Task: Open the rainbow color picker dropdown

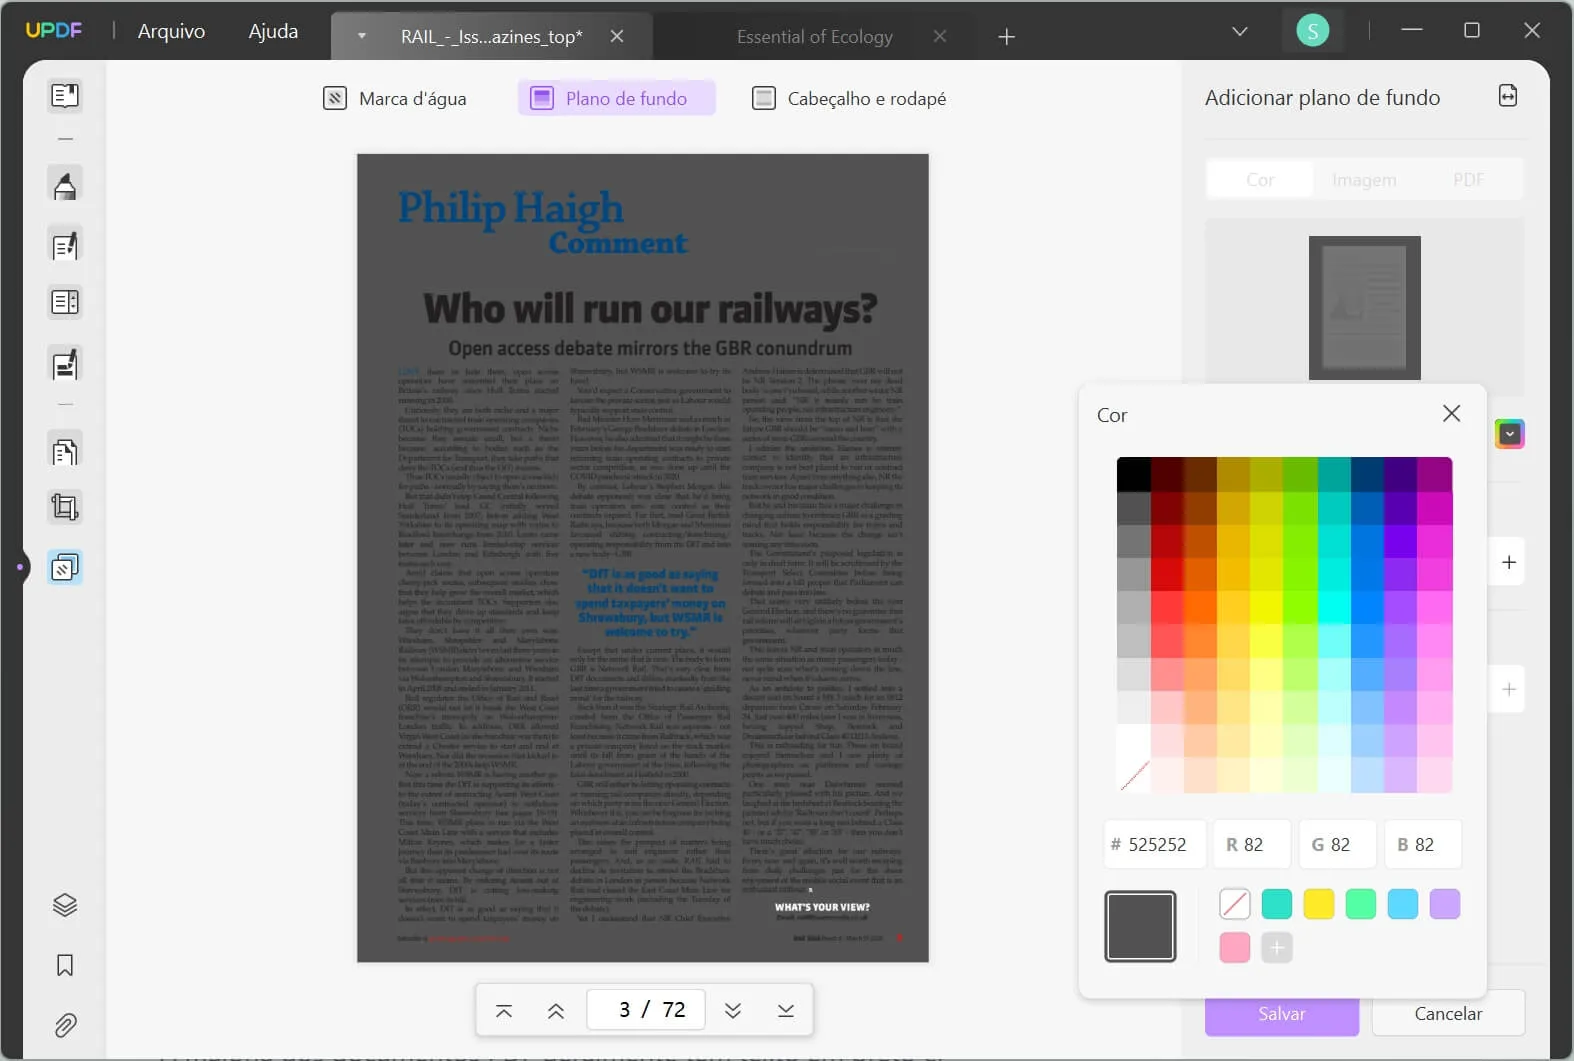Action: coord(1510,434)
